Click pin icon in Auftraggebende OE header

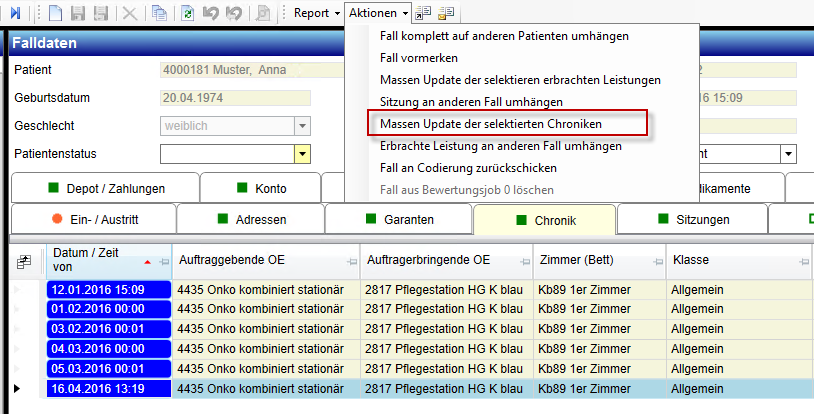(x=352, y=262)
